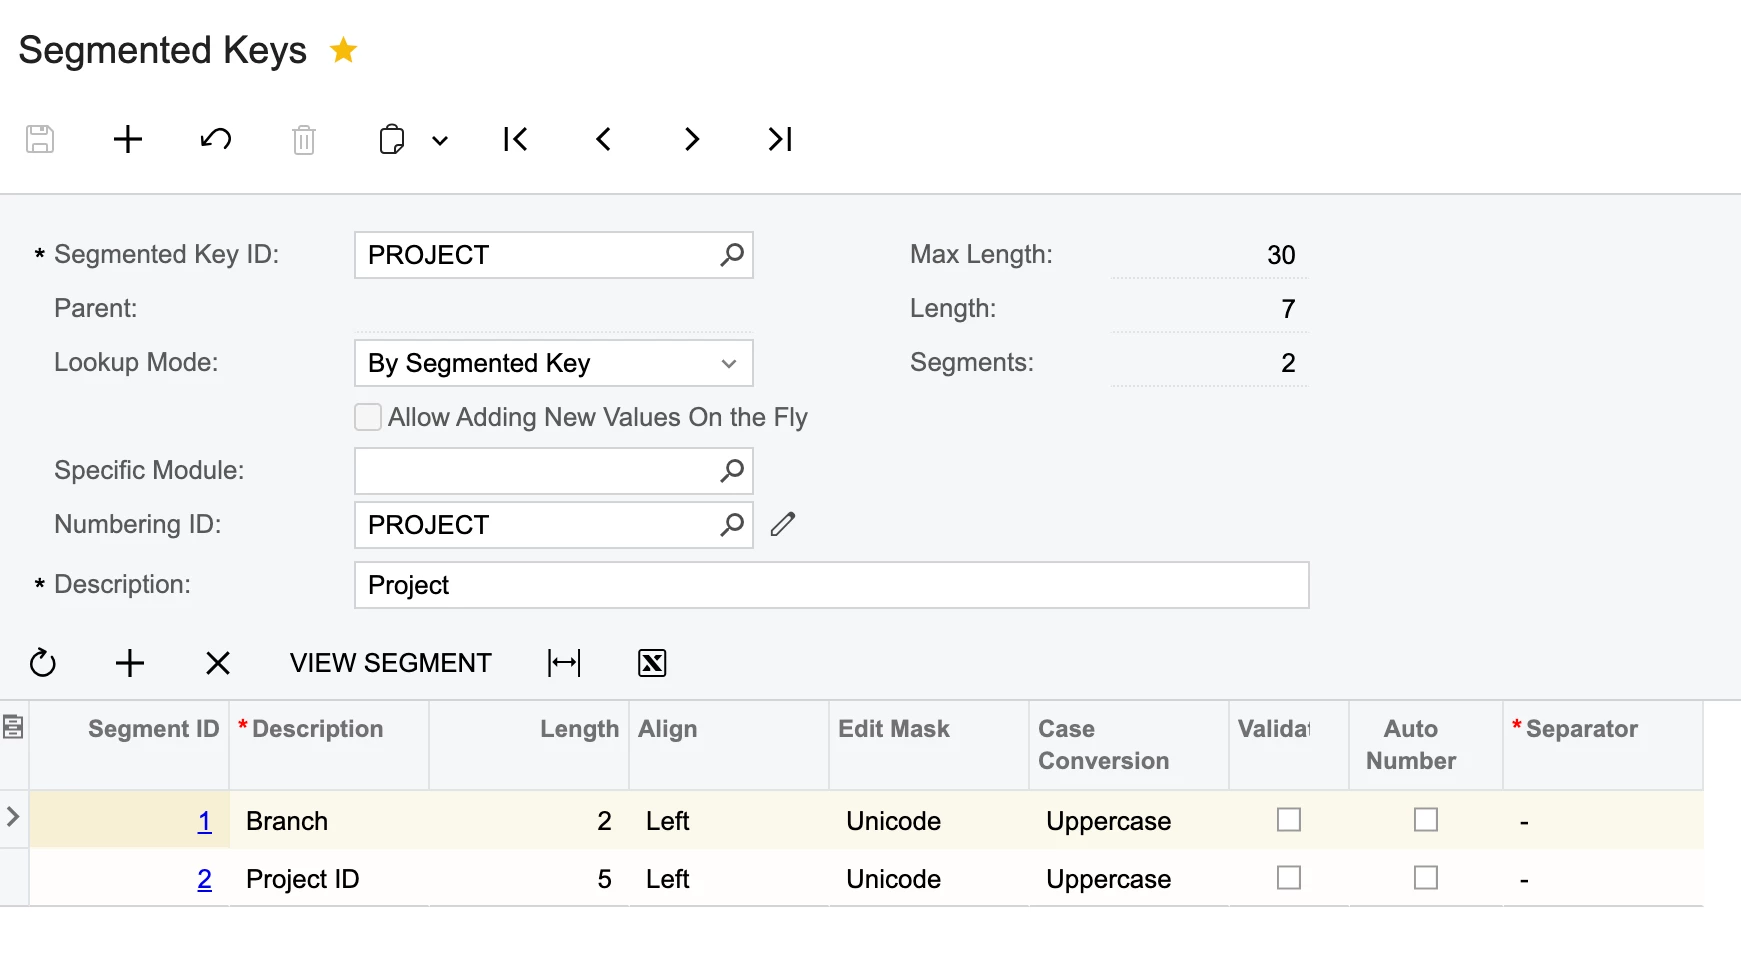Go to the first record
The height and width of the screenshot is (969, 1741).
[516, 139]
